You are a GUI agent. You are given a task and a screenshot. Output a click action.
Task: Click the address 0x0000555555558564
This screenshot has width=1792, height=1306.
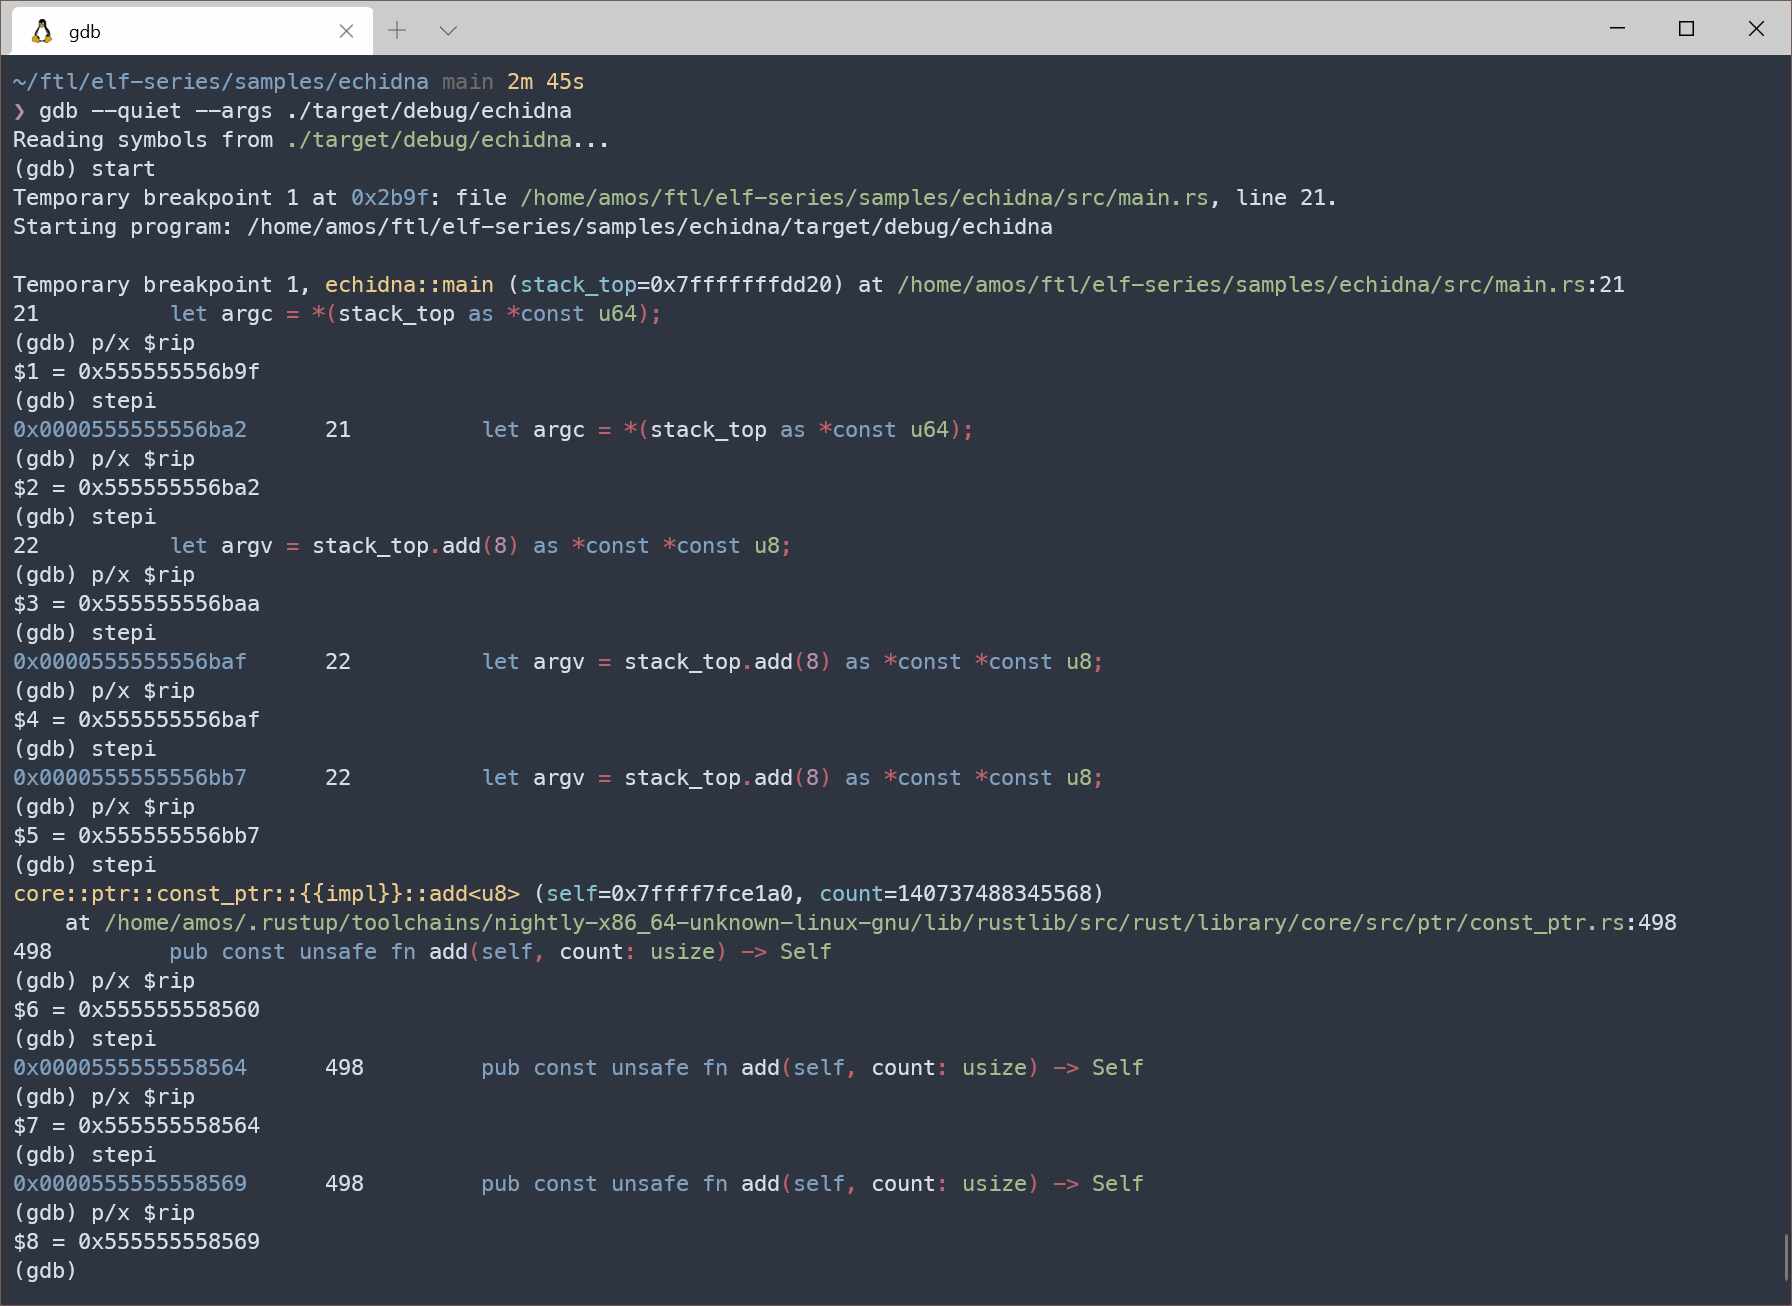pyautogui.click(x=130, y=1068)
